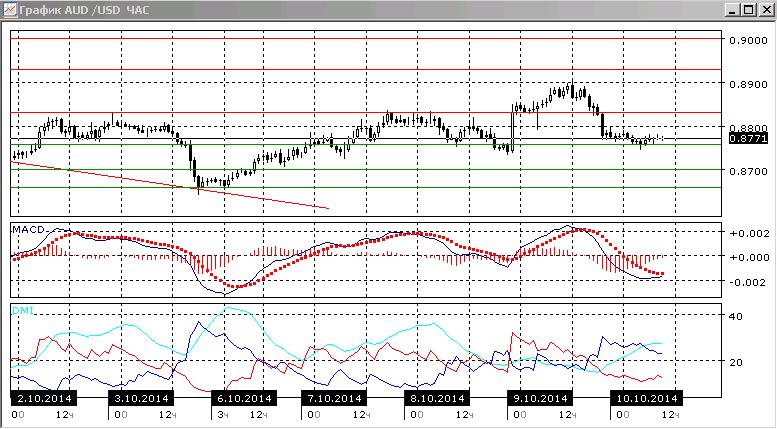Click the +0.000 MACD scale value
This screenshot has height=429, width=777.
coord(749,257)
